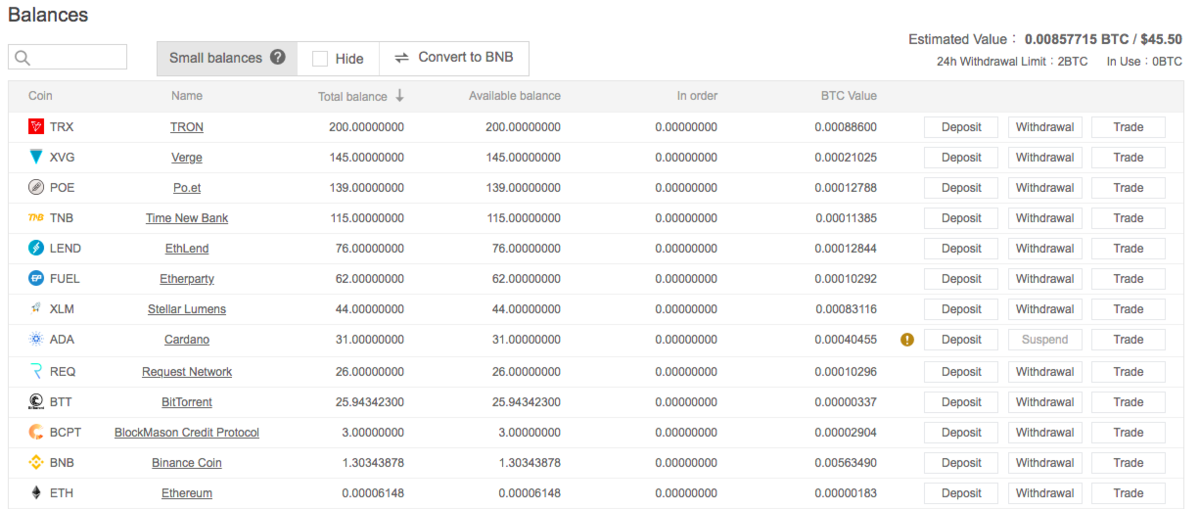Open the Request Network link
Viewport: 1200px width, 509px height.
tap(187, 372)
